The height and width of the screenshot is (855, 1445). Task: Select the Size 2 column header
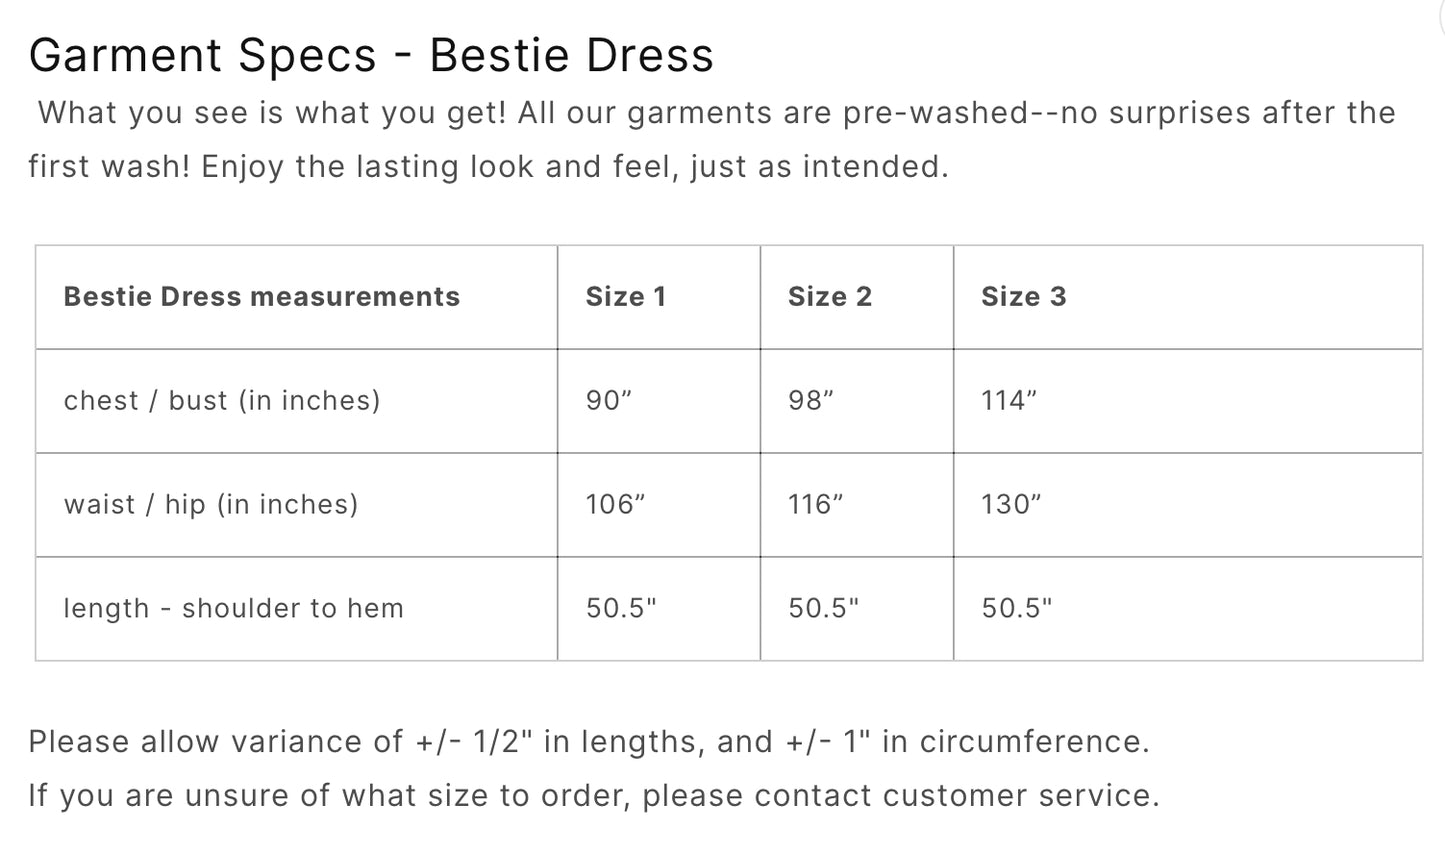tap(829, 297)
